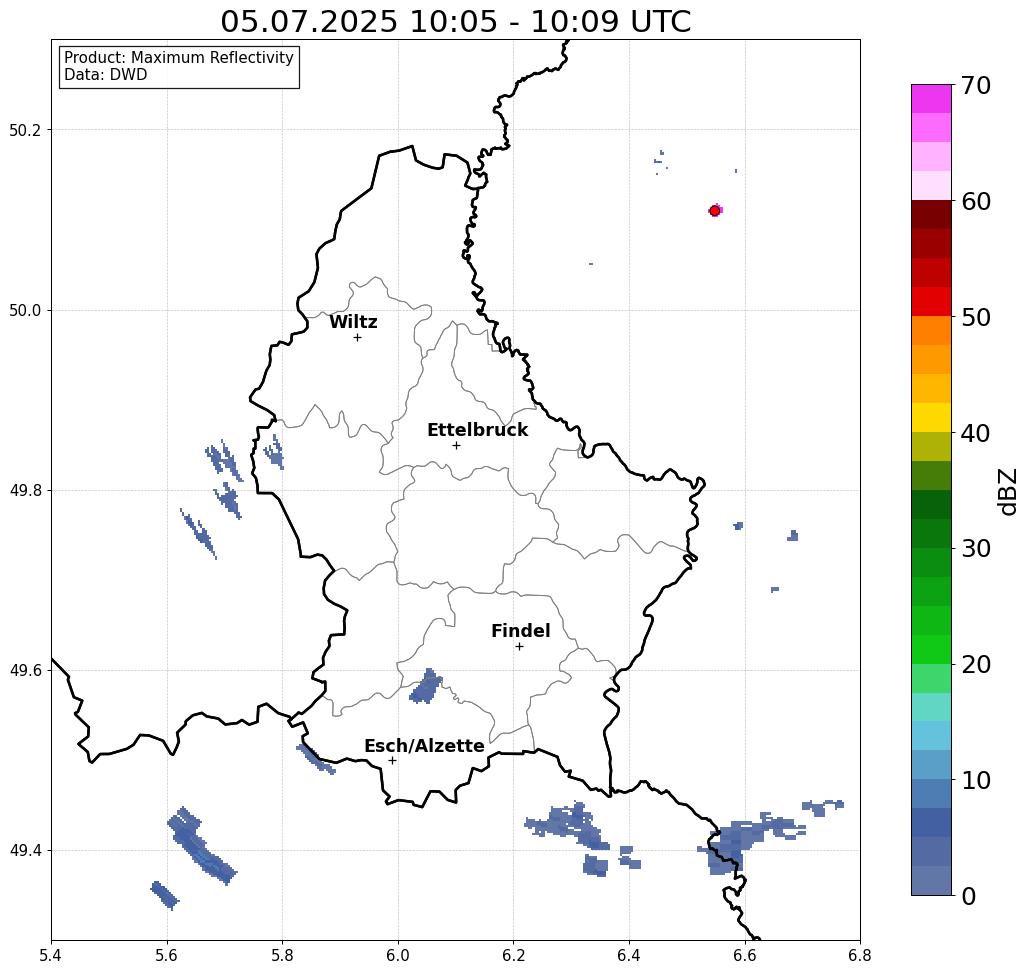
Task: Click the magenta top colorbar segment
Action: (931, 99)
